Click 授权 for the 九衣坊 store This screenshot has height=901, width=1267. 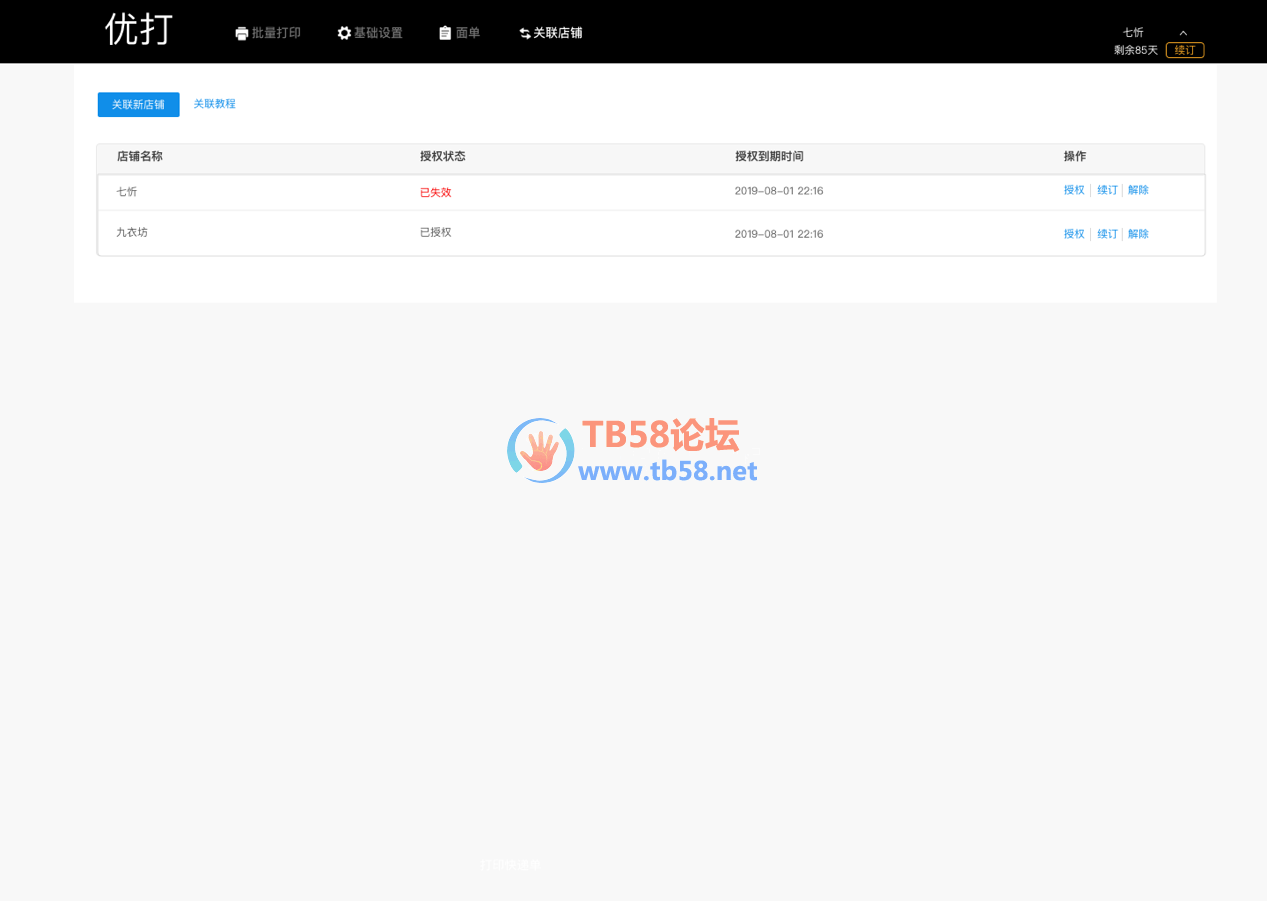coord(1074,234)
